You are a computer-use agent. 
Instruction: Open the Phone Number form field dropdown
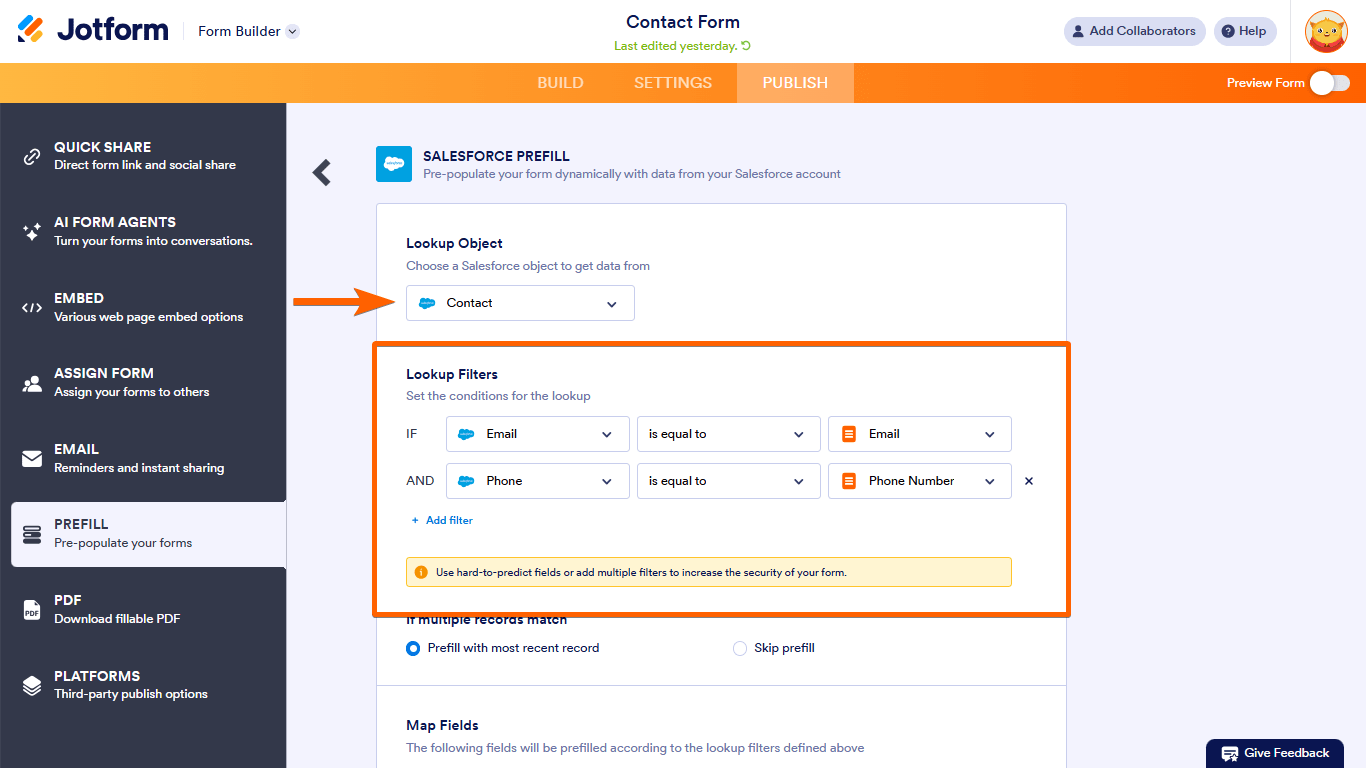[x=919, y=481]
